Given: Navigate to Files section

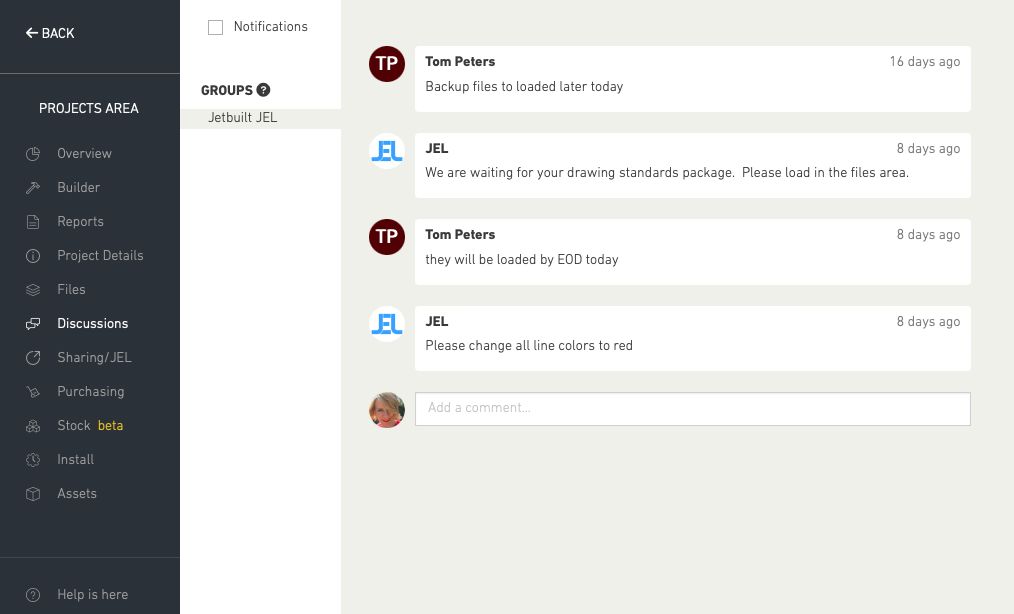Looking at the screenshot, I should [x=71, y=289].
